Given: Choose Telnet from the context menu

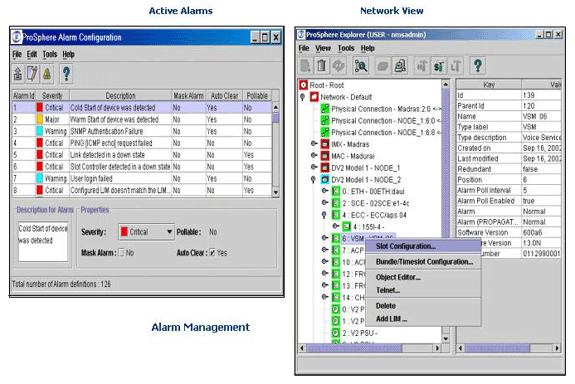Looking at the screenshot, I should (x=388, y=290).
